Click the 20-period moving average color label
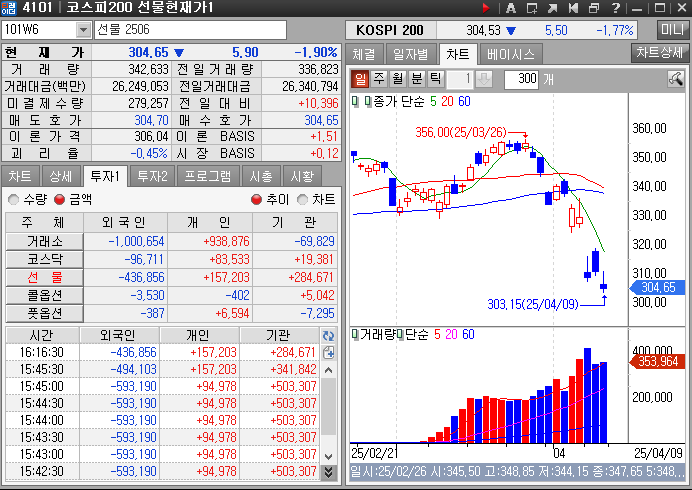692x490 pixels. [448, 102]
